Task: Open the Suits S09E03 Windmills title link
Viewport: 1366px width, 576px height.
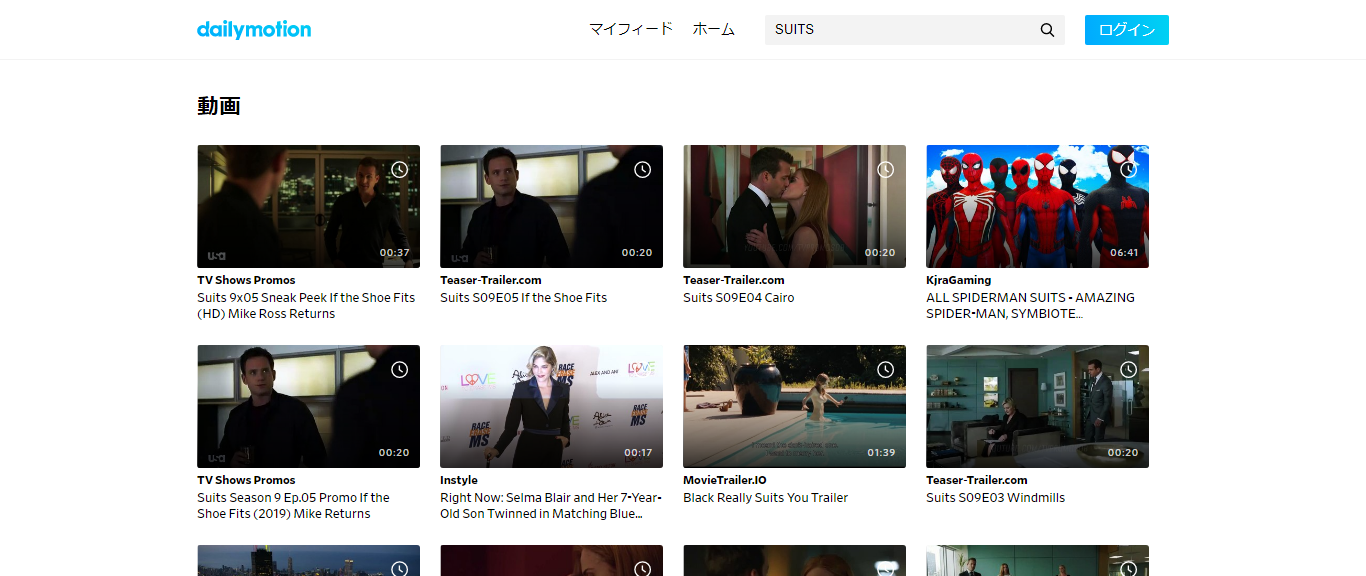Action: click(x=996, y=498)
